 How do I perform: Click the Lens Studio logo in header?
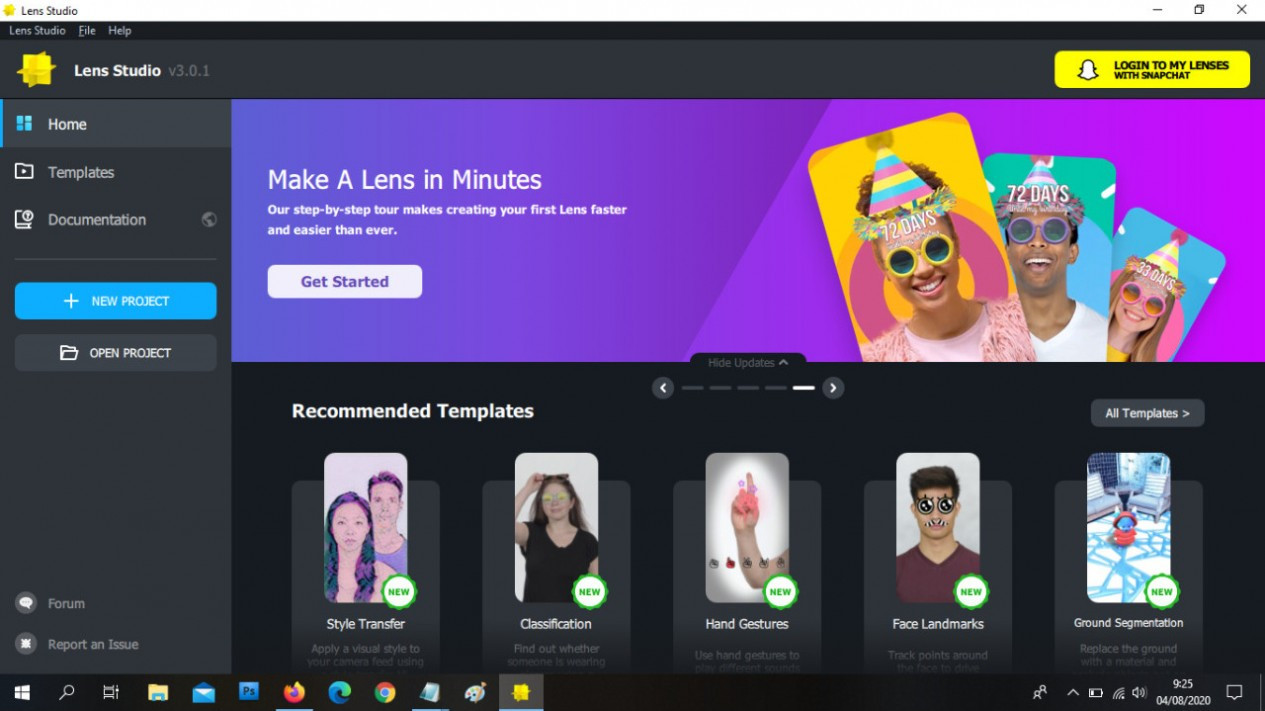(x=37, y=70)
